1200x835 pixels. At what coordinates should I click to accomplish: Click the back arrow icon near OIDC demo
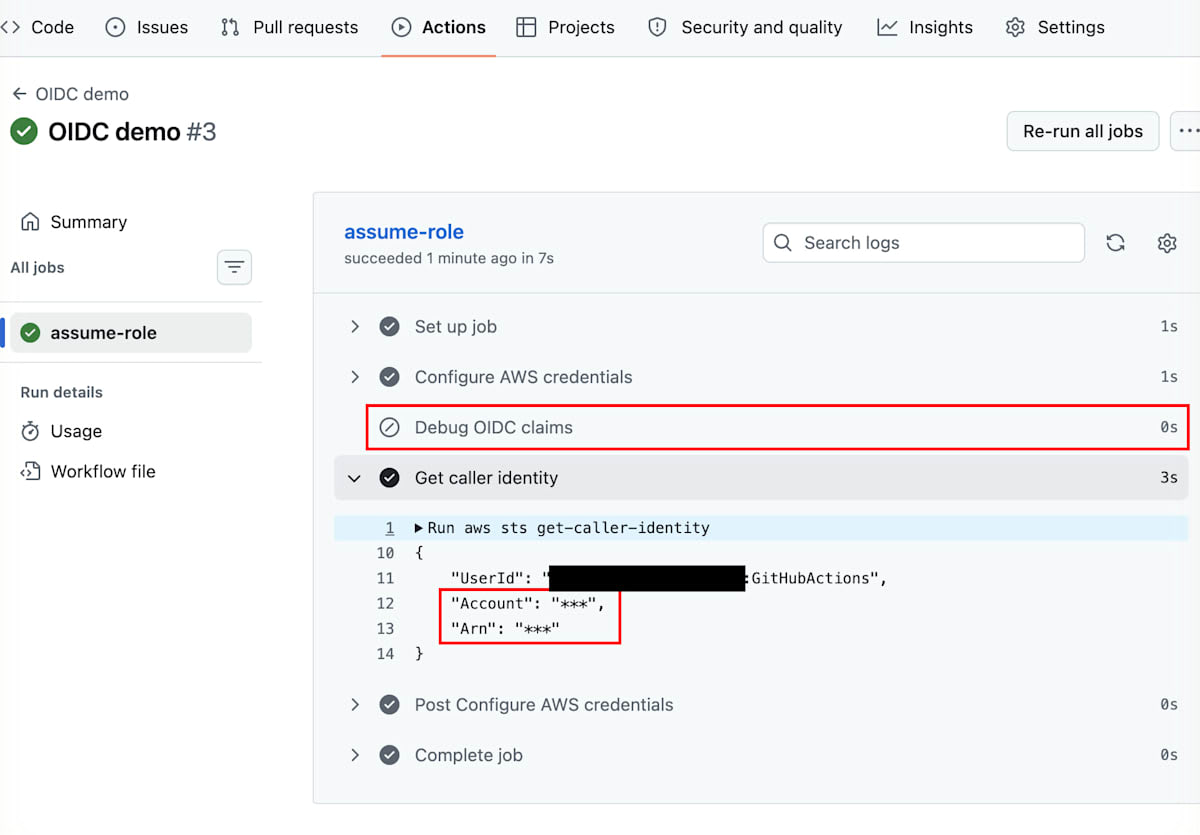(x=19, y=94)
